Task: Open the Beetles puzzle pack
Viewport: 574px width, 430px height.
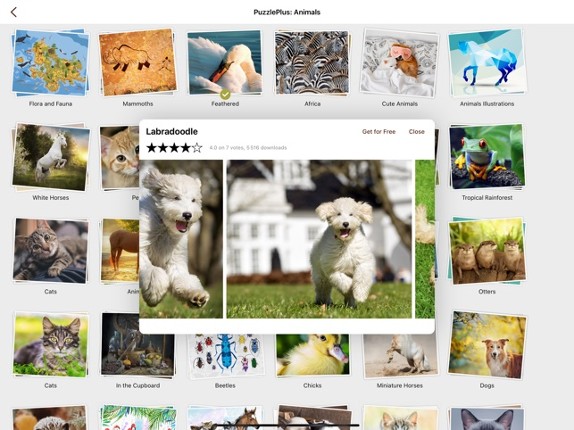Action: click(x=225, y=356)
